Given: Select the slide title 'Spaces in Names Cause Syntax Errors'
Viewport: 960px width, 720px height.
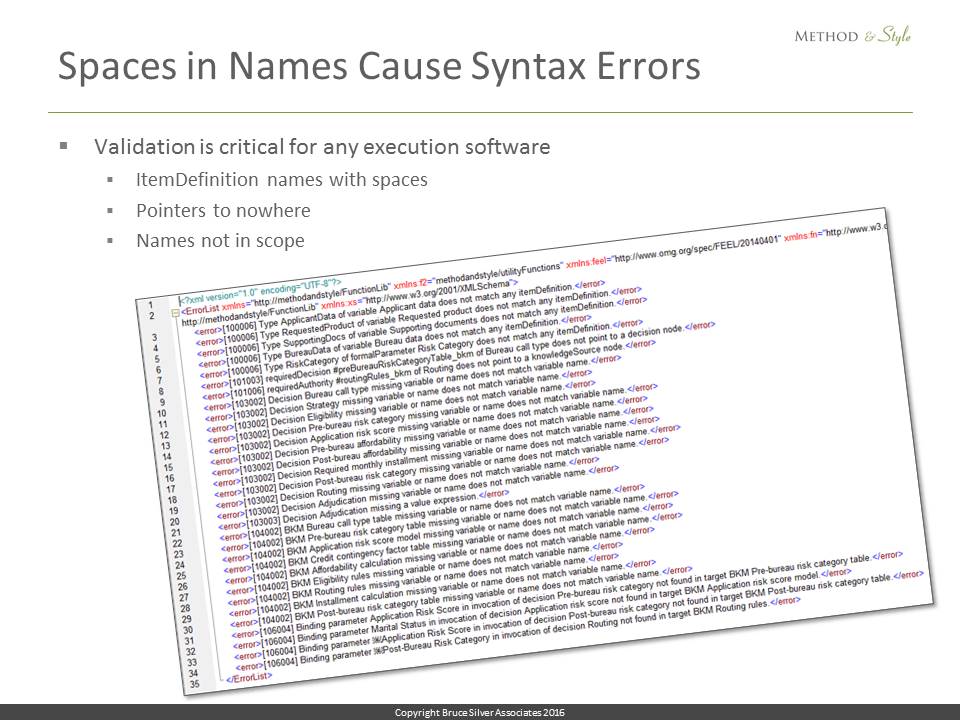Looking at the screenshot, I should 379,66.
